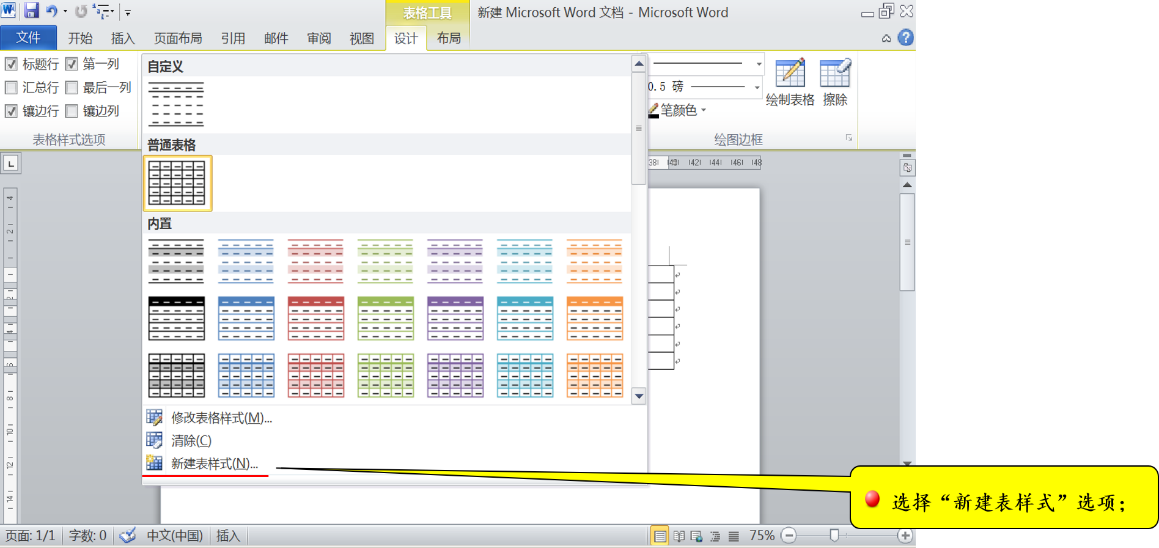The height and width of the screenshot is (548, 1159).
Task: Switch to print layout view icon
Action: [x=660, y=536]
